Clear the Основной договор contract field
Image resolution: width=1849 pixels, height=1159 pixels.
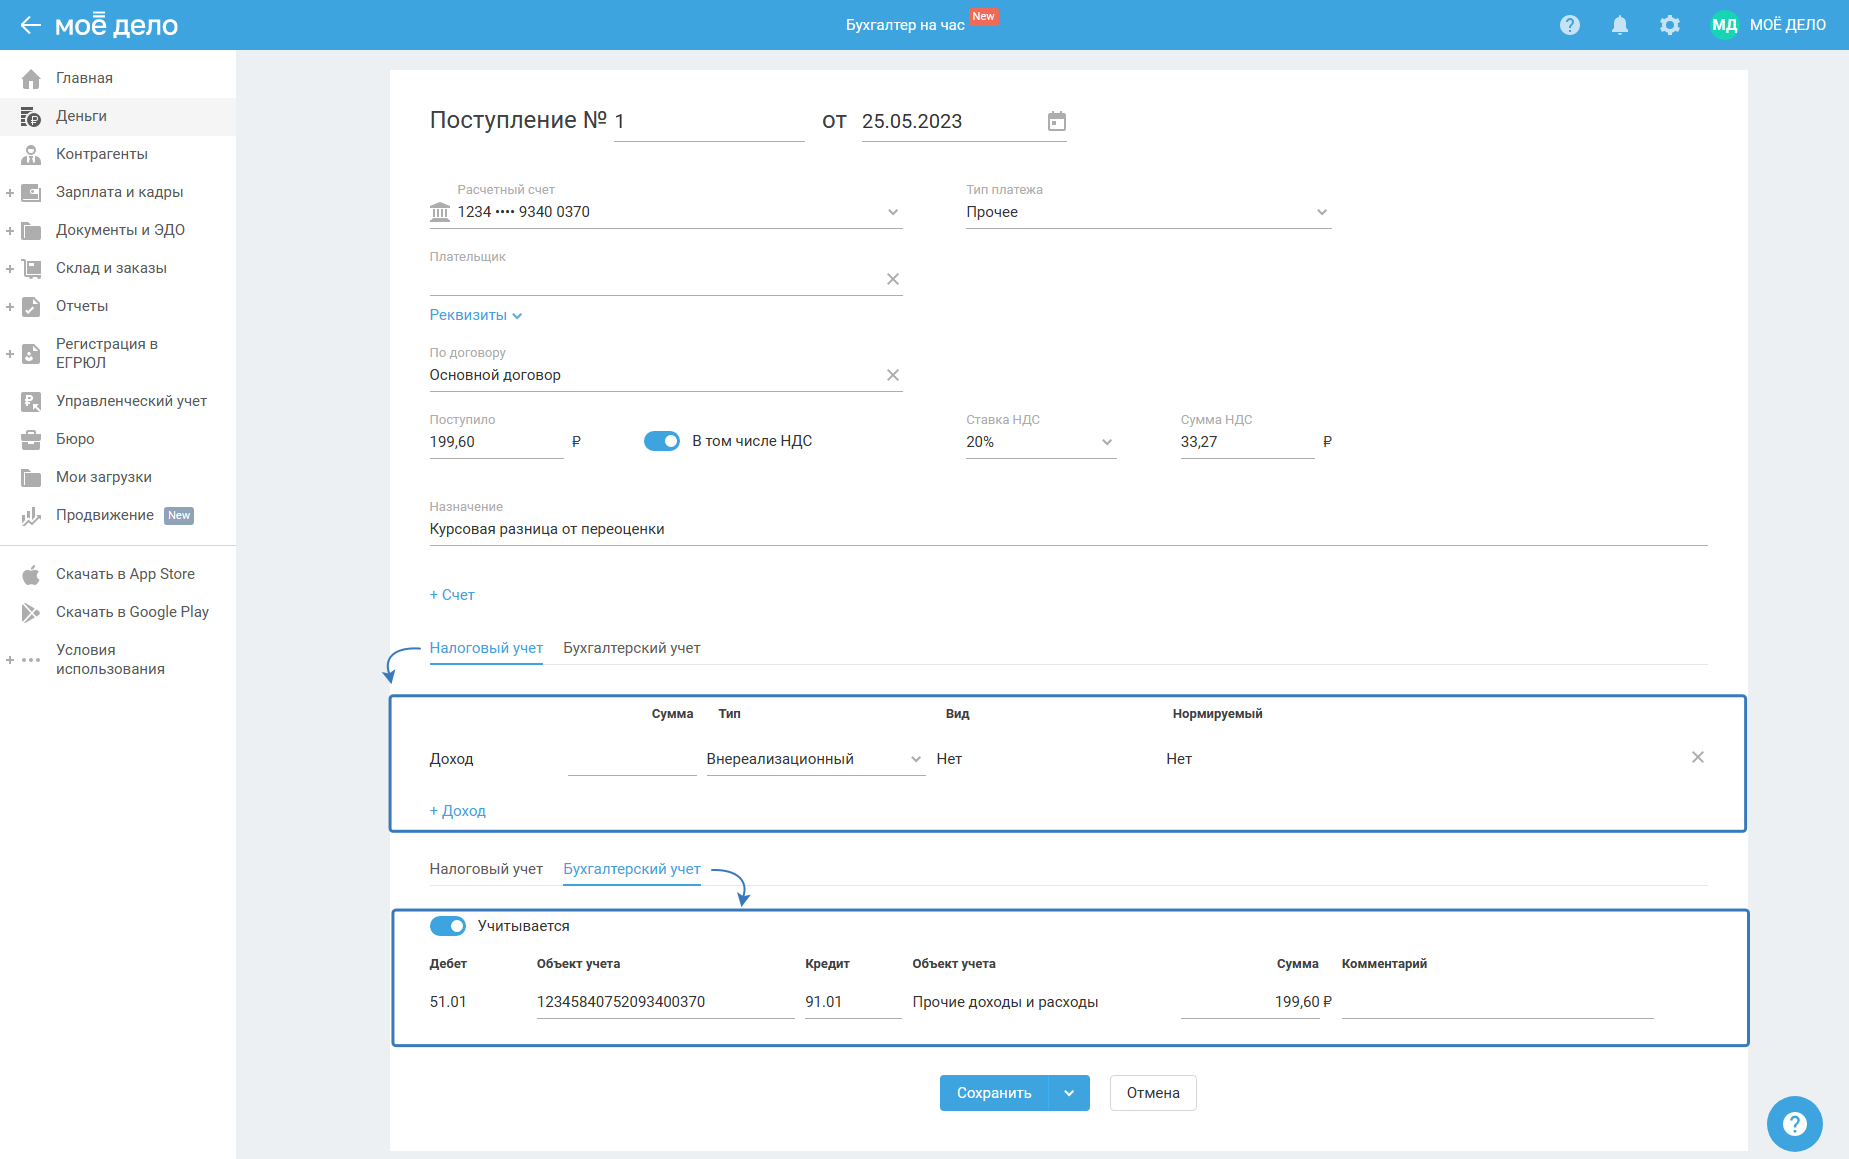point(892,375)
